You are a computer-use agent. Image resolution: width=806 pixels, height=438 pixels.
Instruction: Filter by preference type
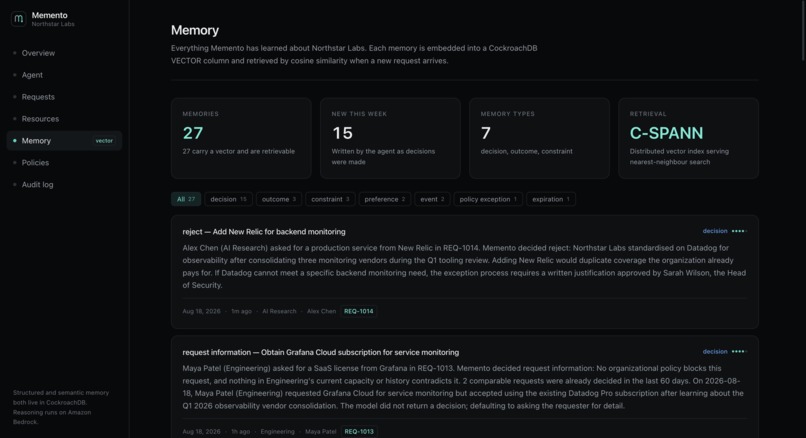pos(384,199)
